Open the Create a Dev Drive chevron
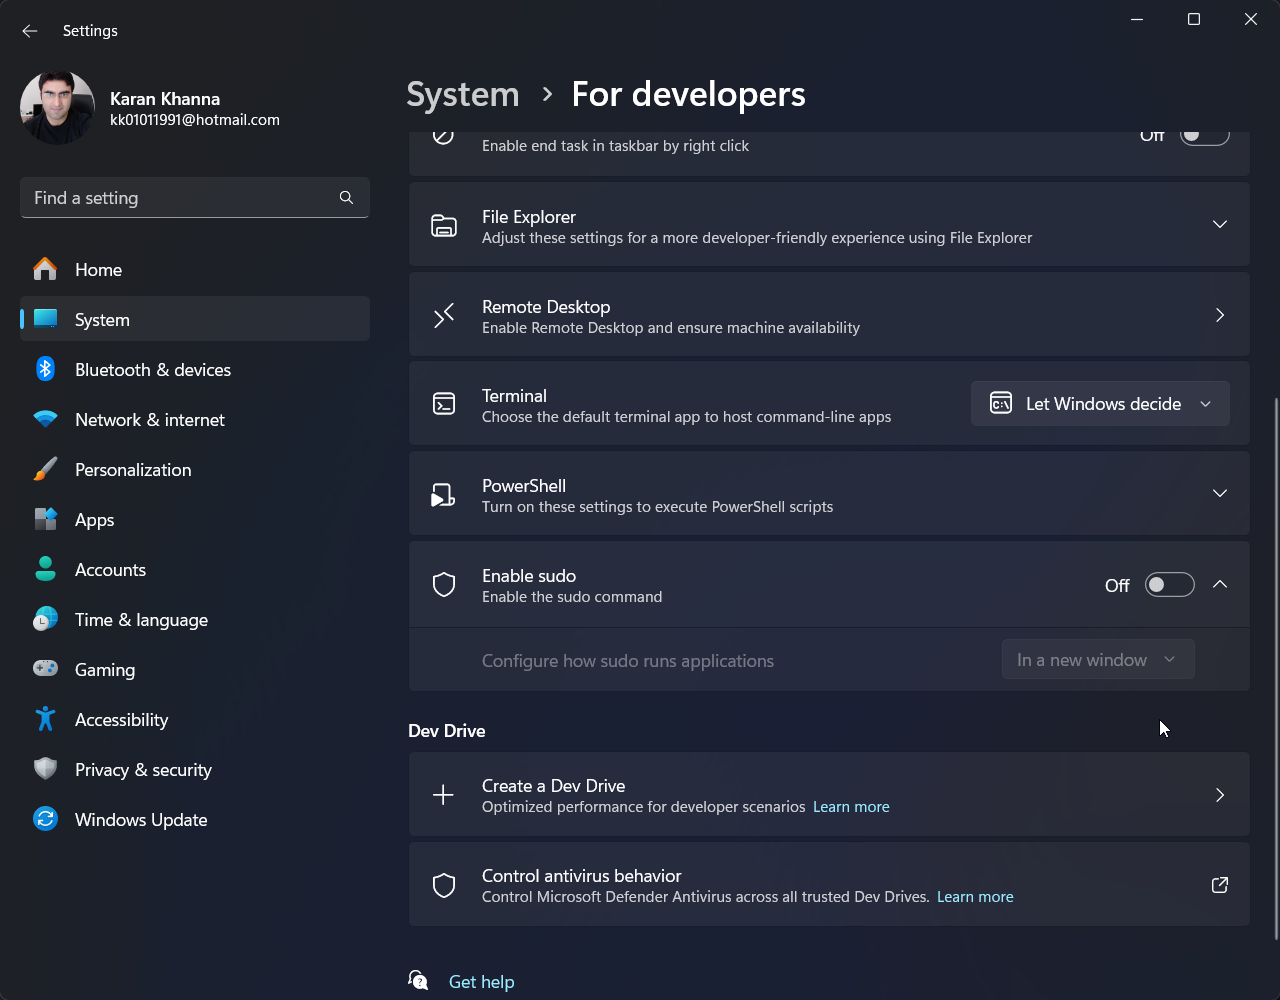The width and height of the screenshot is (1280, 1000). click(1220, 795)
